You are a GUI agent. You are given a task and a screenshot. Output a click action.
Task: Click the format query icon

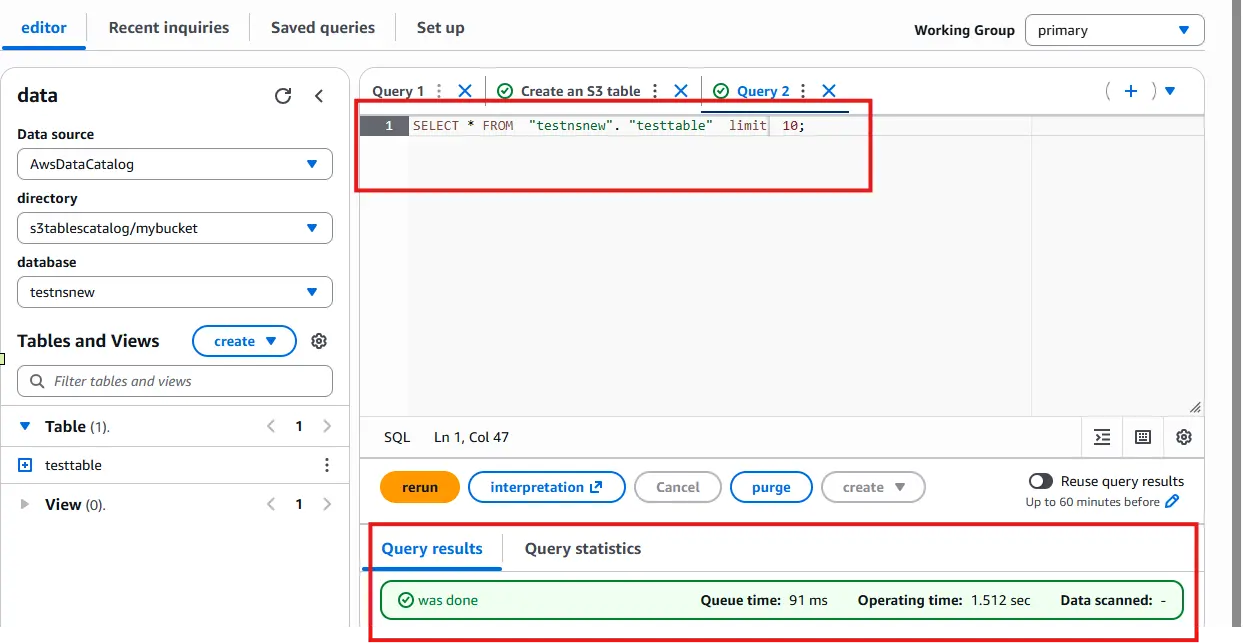pos(1102,437)
